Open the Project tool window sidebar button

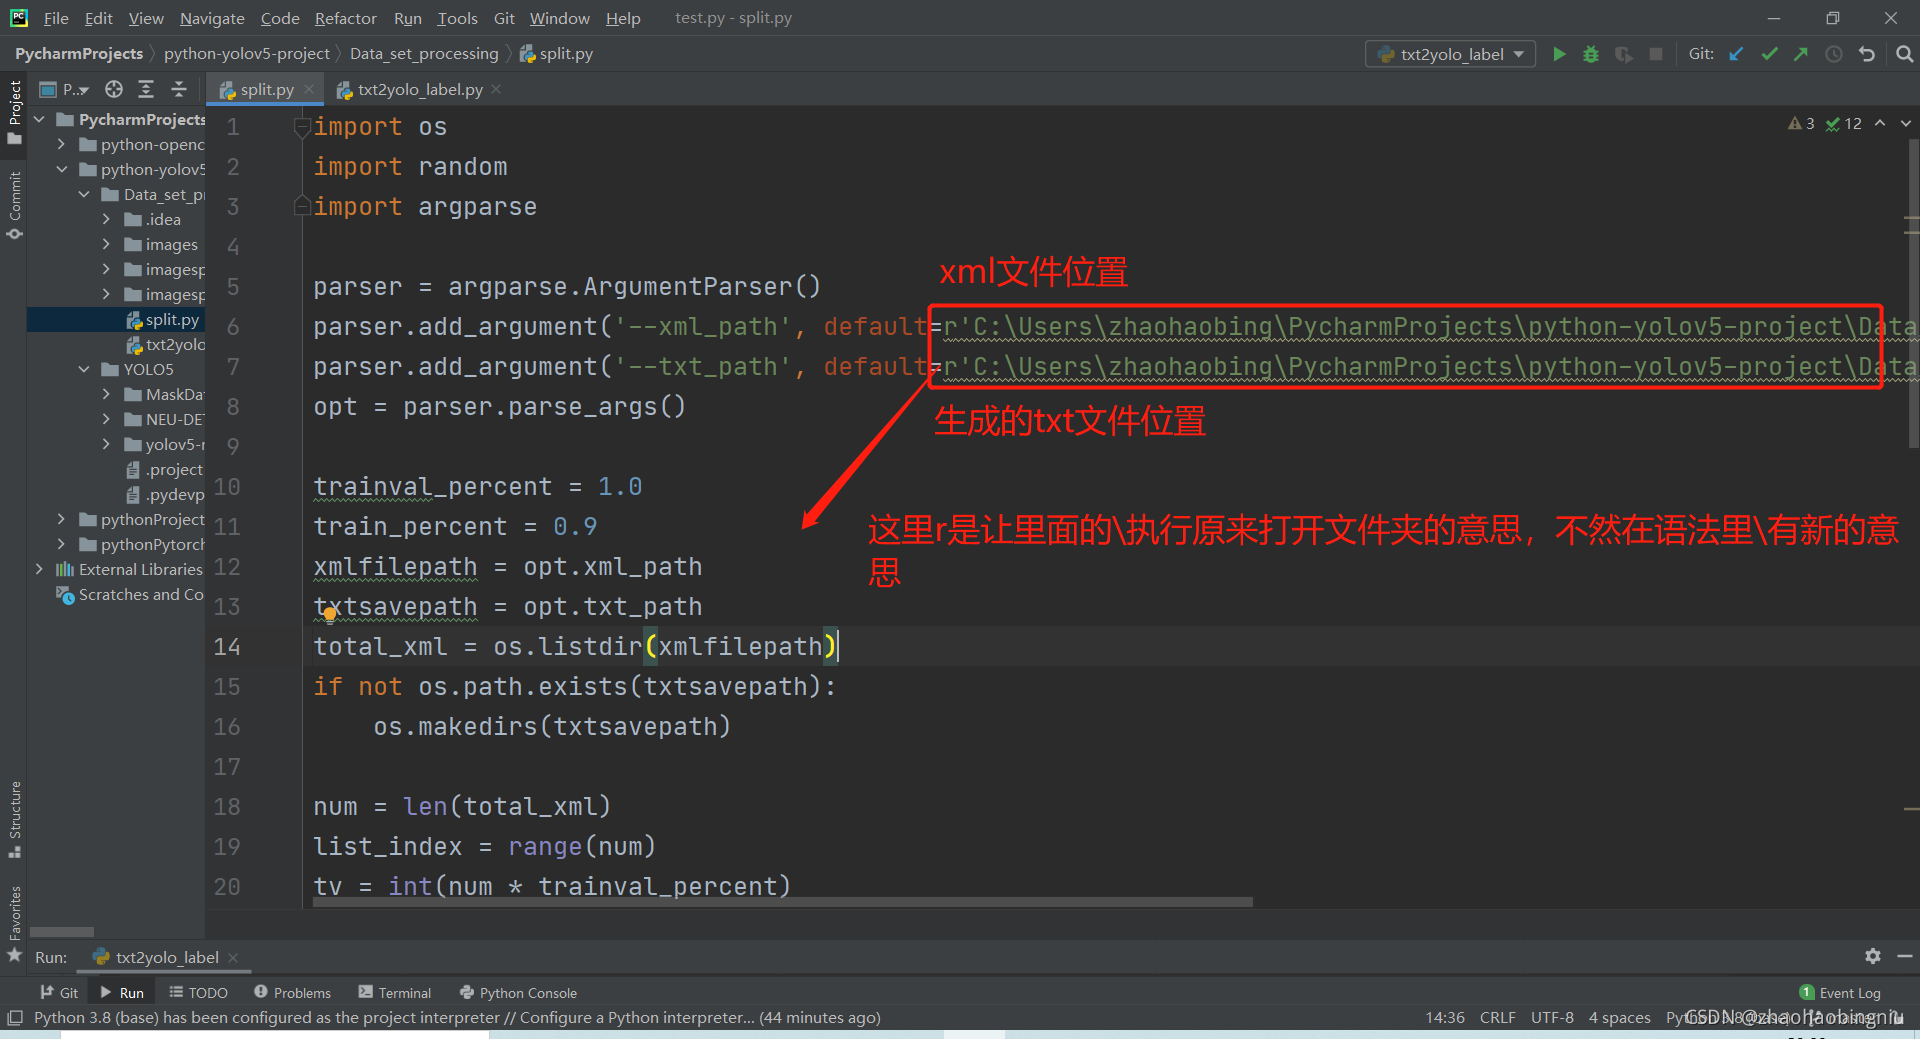pyautogui.click(x=14, y=111)
